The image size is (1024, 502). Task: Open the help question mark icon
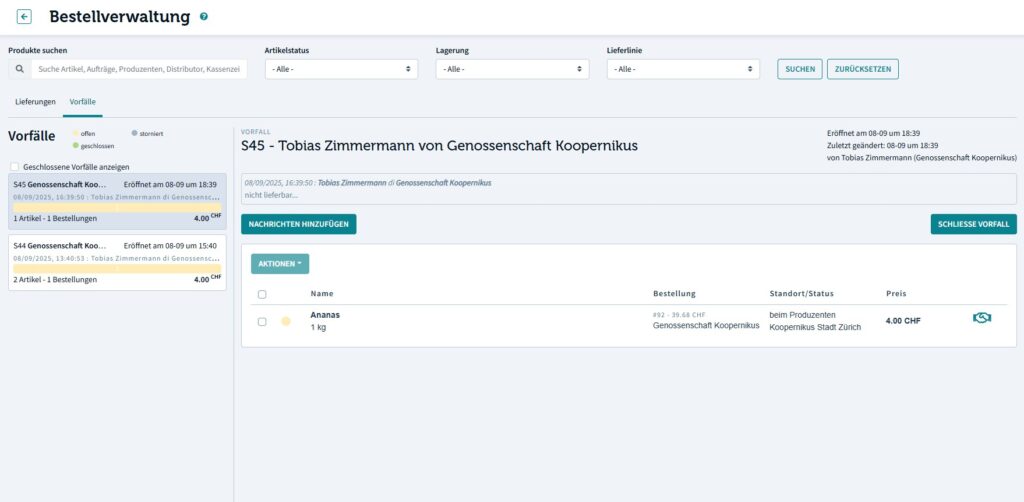tap(204, 17)
